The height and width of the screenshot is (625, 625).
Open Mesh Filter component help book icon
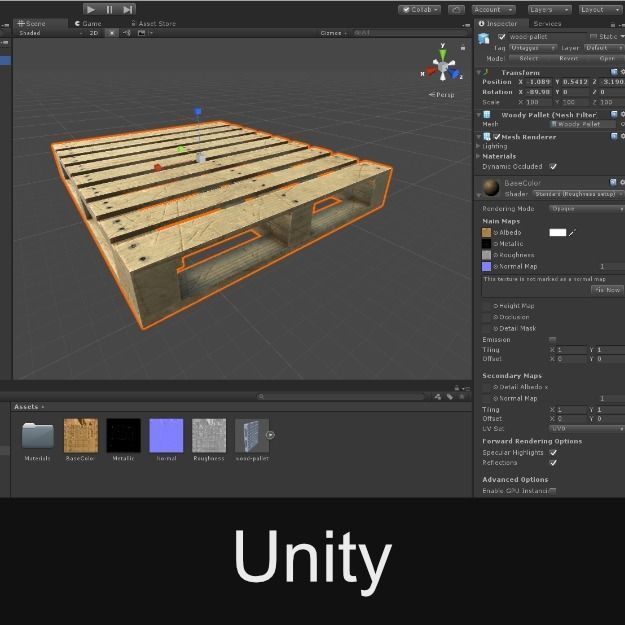614,114
